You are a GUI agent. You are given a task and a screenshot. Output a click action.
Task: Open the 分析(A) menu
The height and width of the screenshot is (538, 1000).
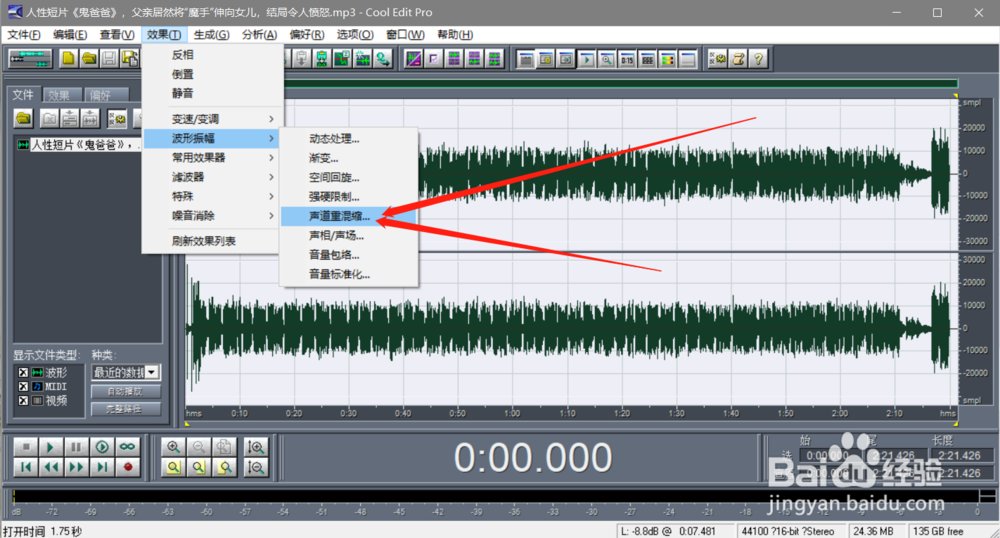[x=259, y=34]
